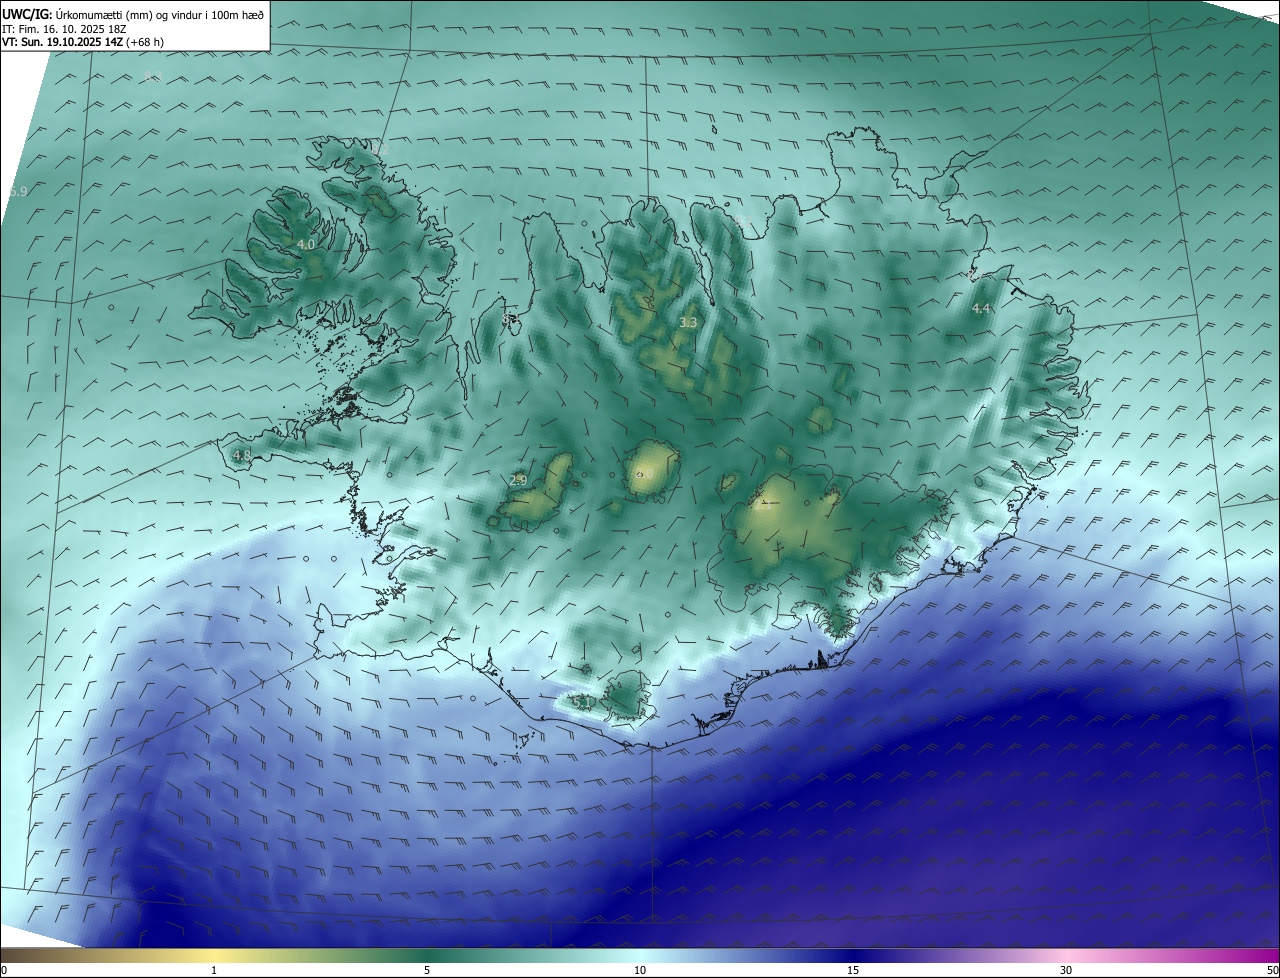Screen dimensions: 1280x978
Task: Click the 1 label on the color scale
Action: point(214,970)
